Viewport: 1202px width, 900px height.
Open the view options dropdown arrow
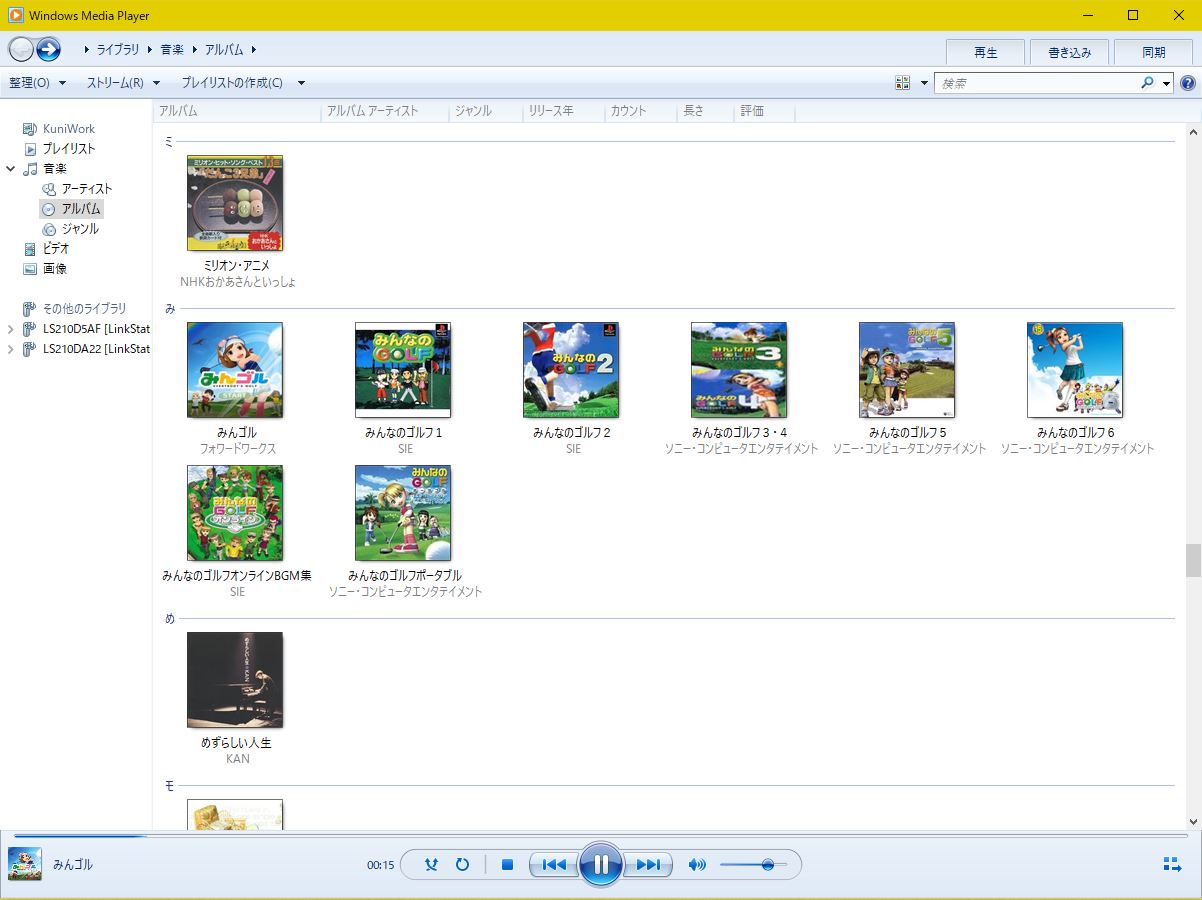tap(924, 84)
